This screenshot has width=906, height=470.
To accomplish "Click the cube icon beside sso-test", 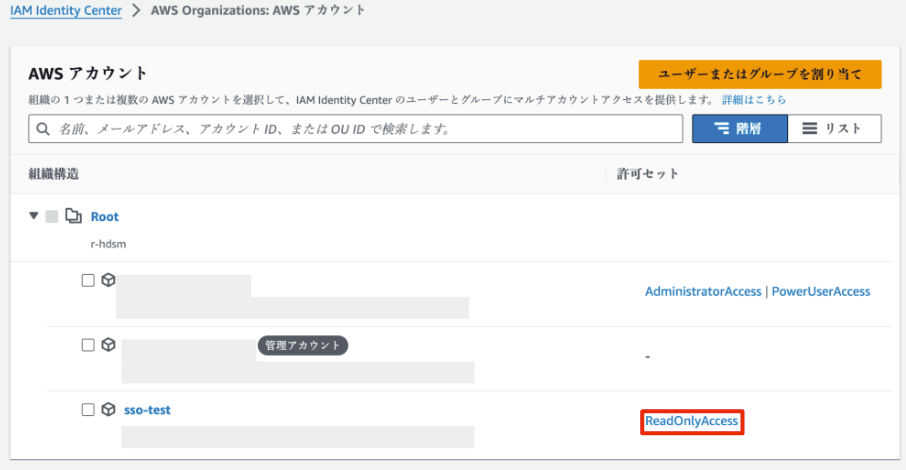I will click(108, 409).
